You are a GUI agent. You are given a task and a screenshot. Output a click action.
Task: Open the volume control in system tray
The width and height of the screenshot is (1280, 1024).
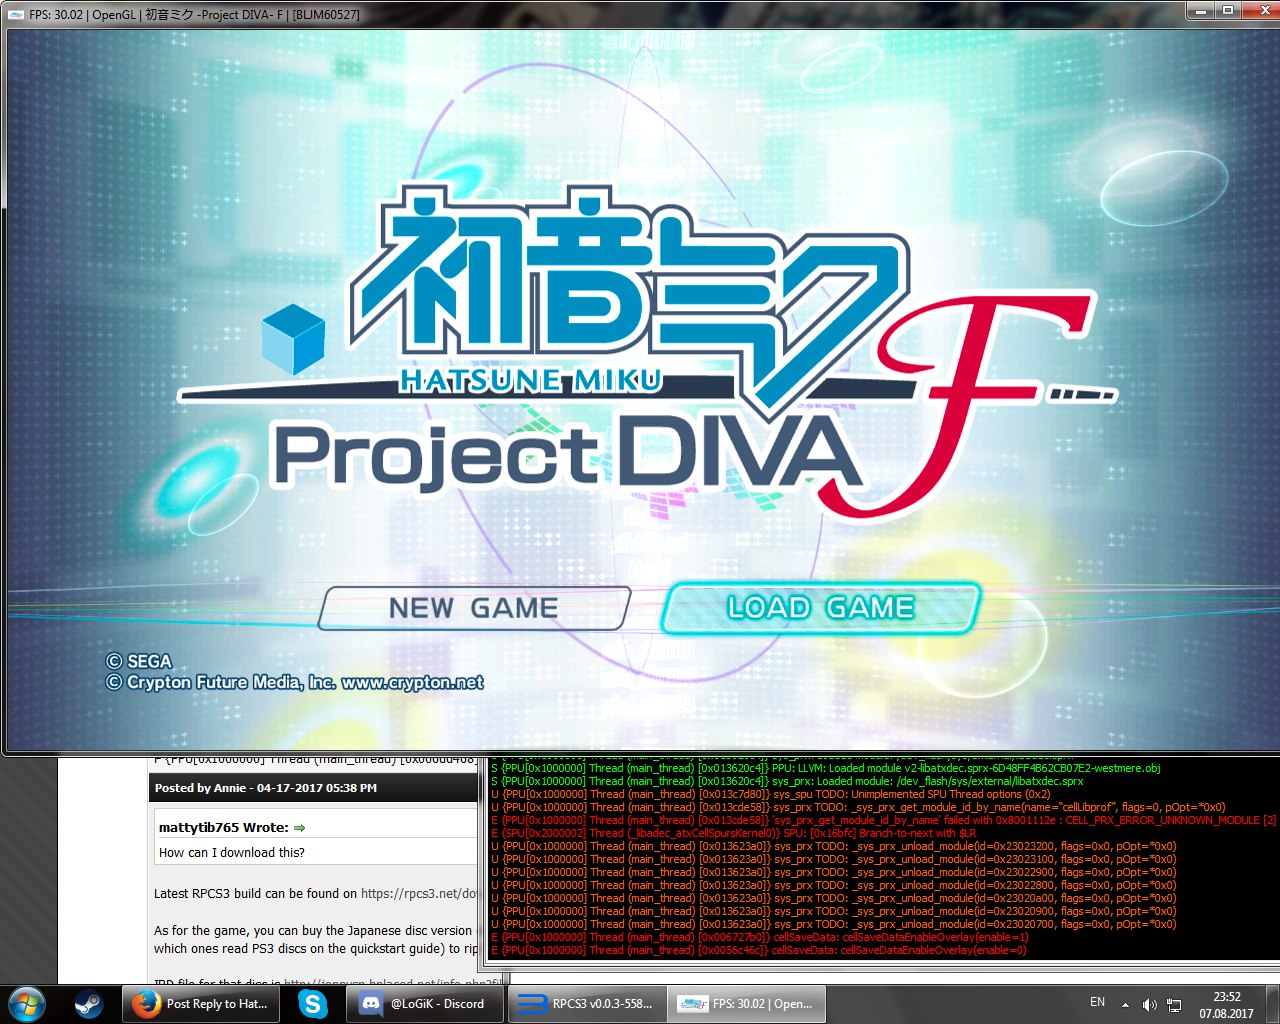pyautogui.click(x=1150, y=1005)
